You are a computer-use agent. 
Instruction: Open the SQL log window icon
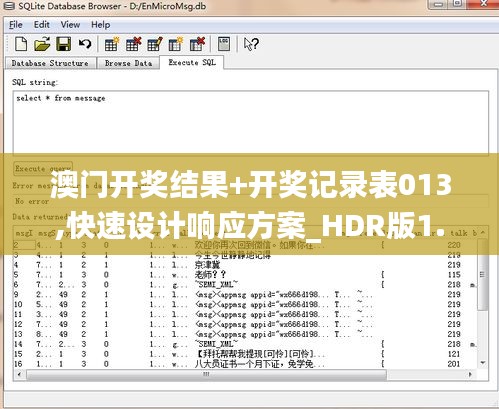coord(224,44)
